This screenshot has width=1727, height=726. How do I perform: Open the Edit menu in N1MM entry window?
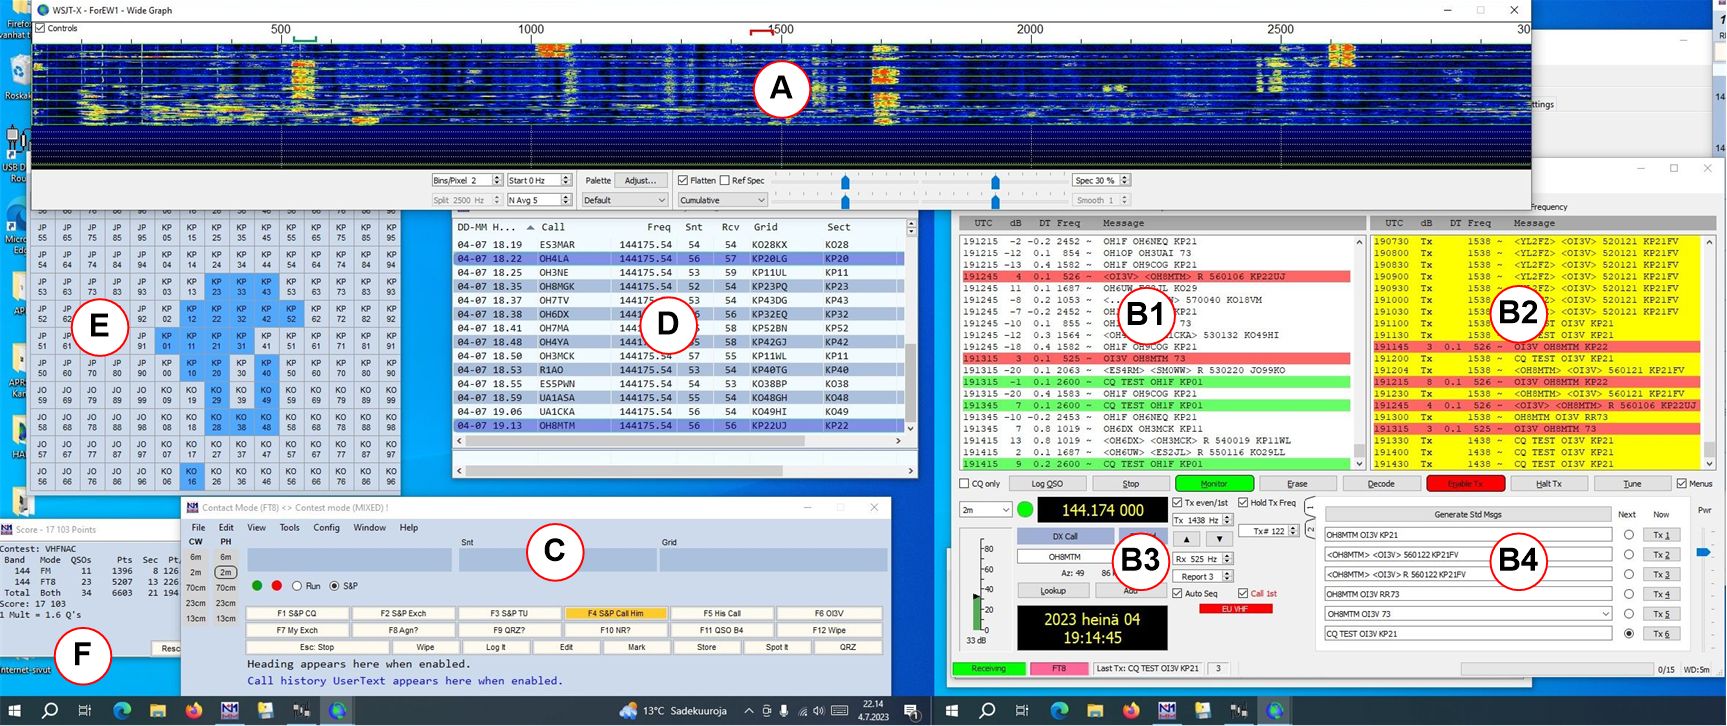226,528
